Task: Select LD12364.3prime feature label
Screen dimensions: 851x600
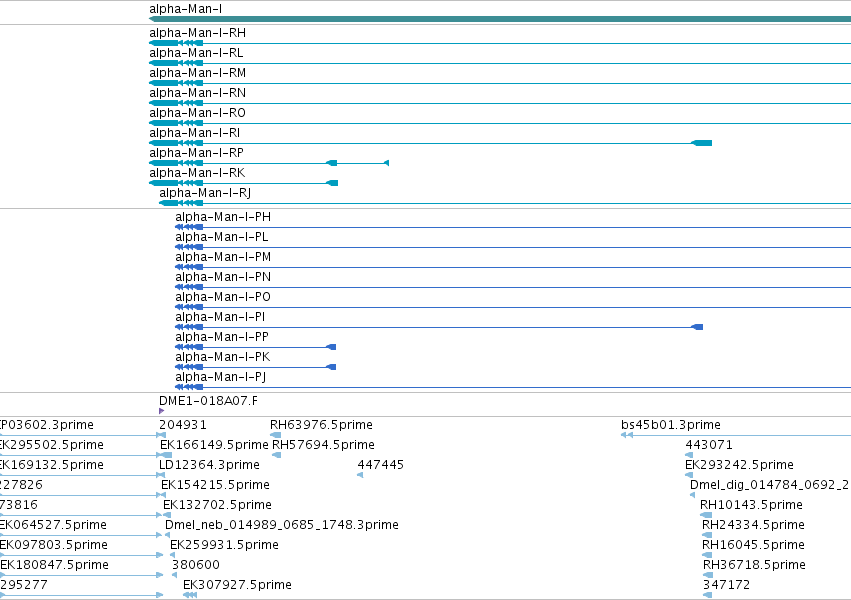Action: [209, 465]
